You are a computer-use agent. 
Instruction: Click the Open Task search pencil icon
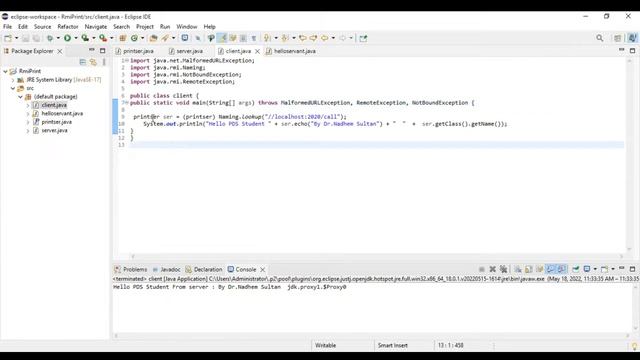pyautogui.click(x=165, y=38)
